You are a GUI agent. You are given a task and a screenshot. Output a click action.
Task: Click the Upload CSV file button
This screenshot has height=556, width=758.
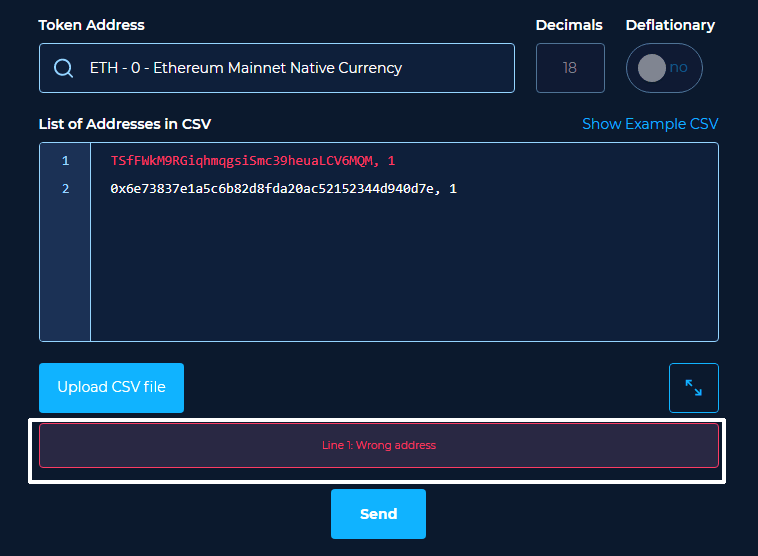(x=111, y=388)
